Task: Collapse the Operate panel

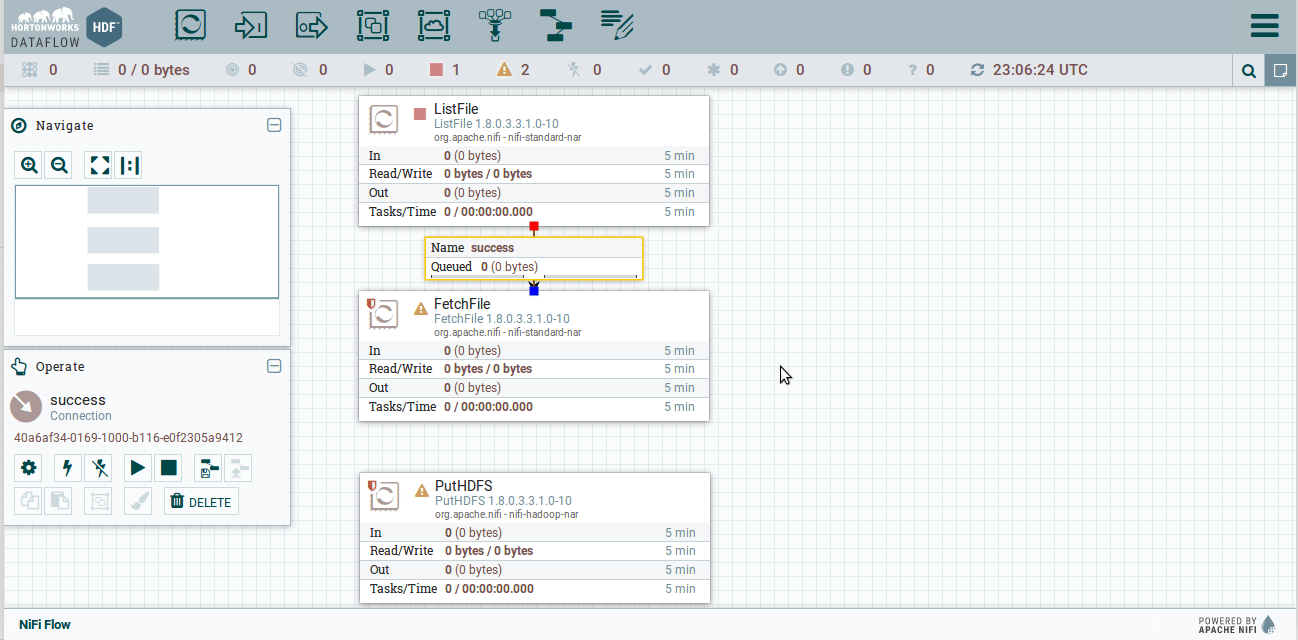Action: tap(274, 366)
